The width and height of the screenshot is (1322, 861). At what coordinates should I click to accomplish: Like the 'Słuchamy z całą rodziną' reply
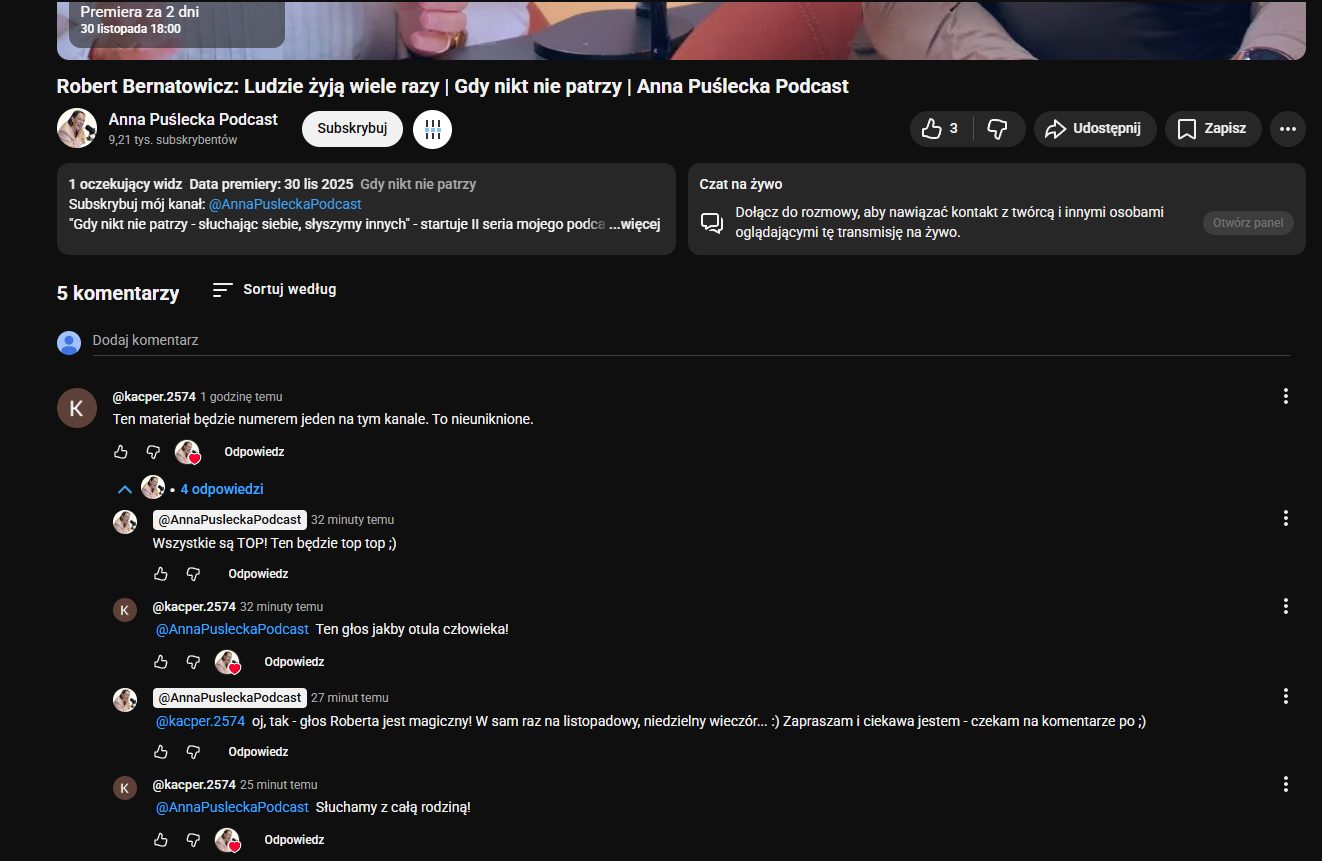click(x=161, y=840)
